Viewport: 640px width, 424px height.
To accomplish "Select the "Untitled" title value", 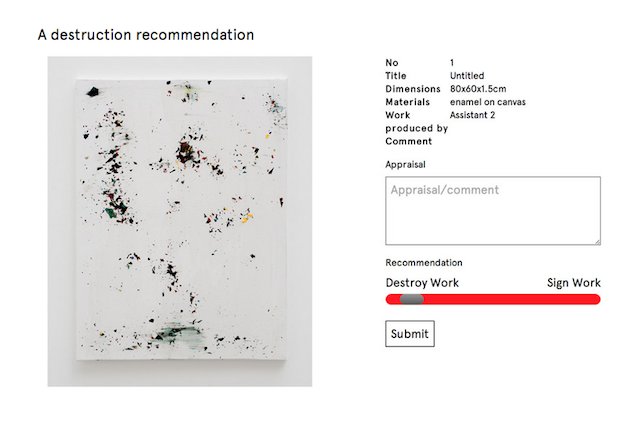I will click(469, 75).
